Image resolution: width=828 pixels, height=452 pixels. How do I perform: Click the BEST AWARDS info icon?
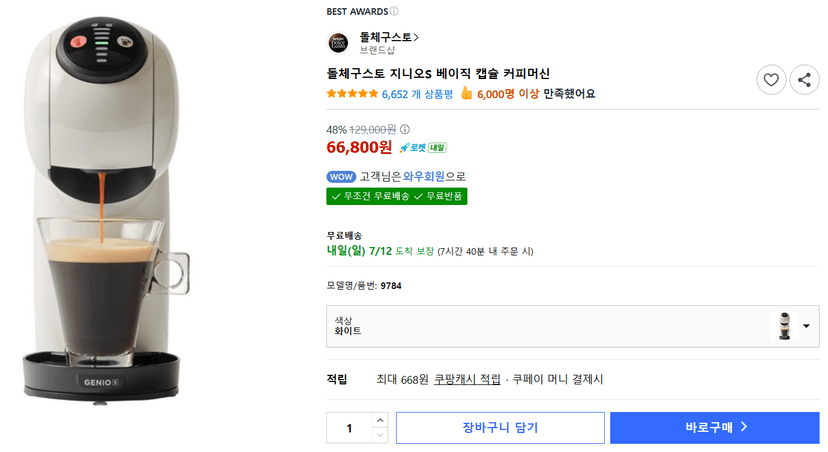(x=394, y=11)
